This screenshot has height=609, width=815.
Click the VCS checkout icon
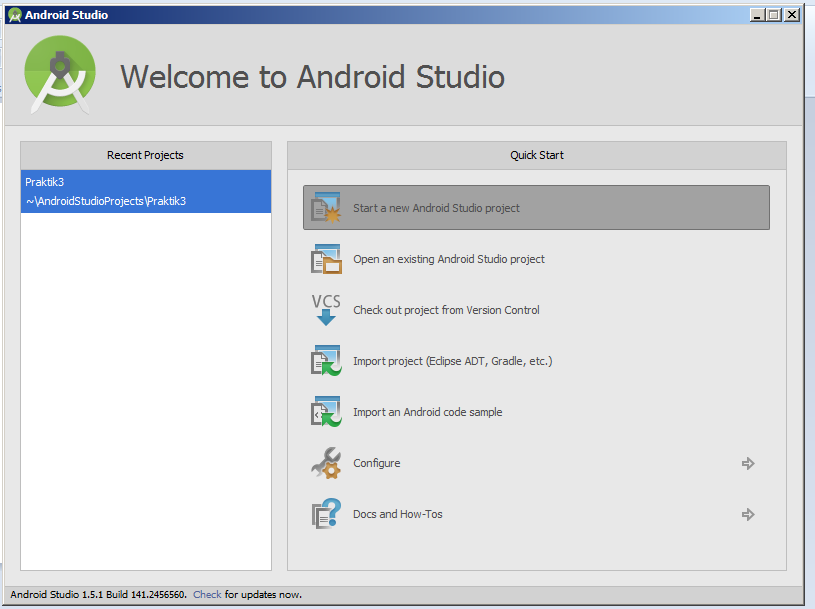(324, 309)
